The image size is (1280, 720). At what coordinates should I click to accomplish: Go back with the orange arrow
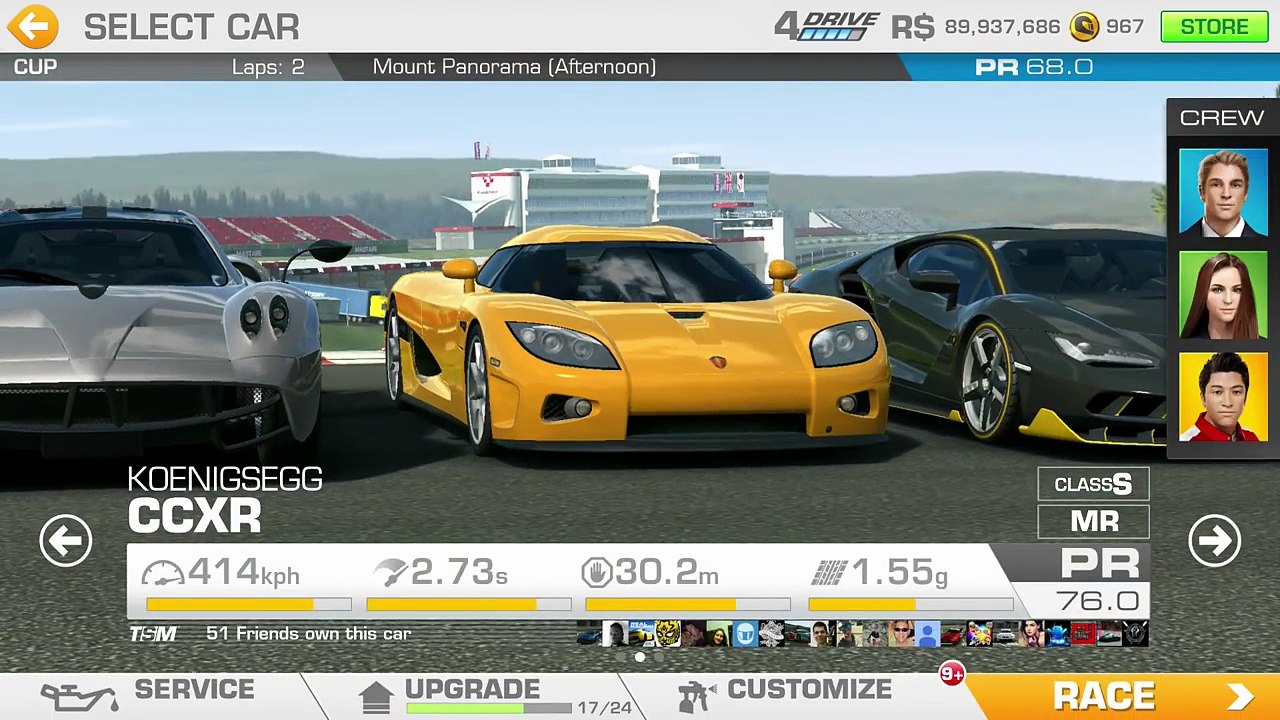(33, 26)
